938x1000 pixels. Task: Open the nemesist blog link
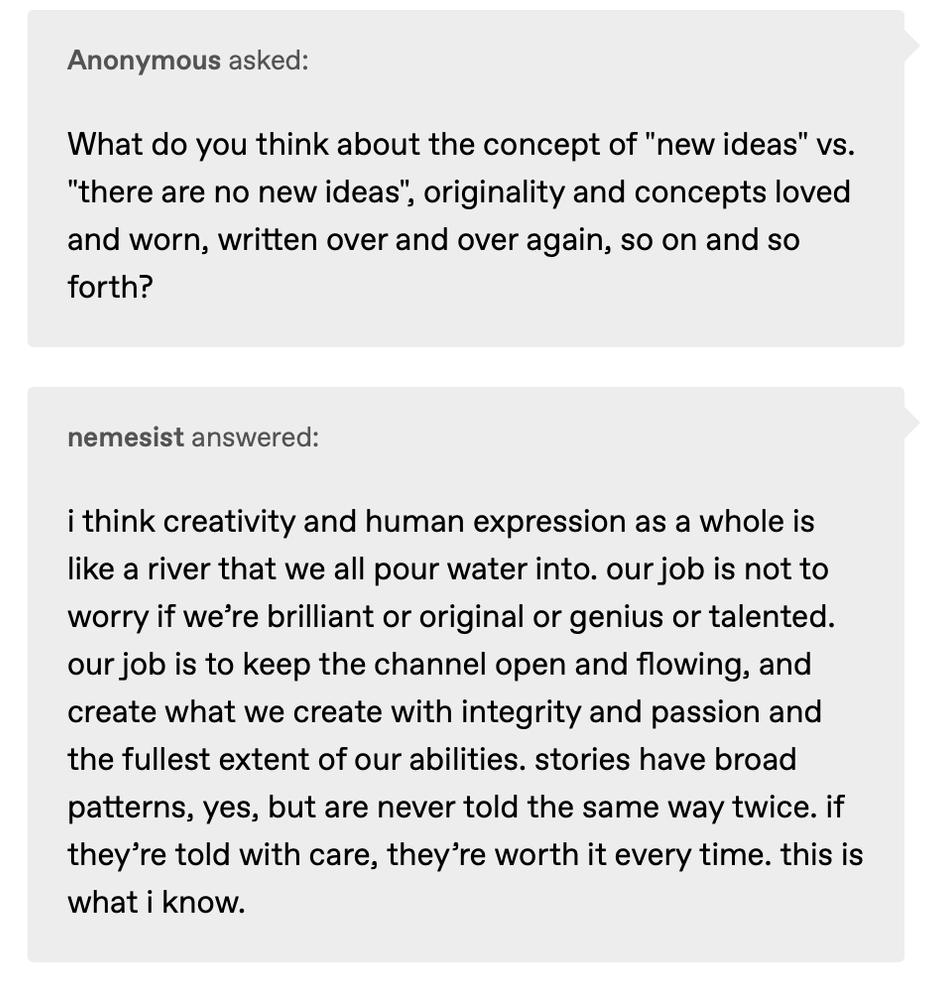[125, 438]
